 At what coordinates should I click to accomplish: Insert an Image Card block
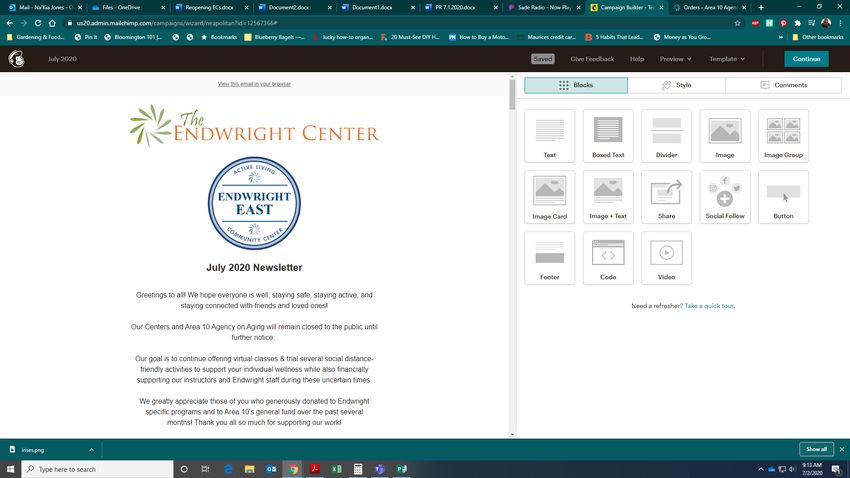(550, 197)
